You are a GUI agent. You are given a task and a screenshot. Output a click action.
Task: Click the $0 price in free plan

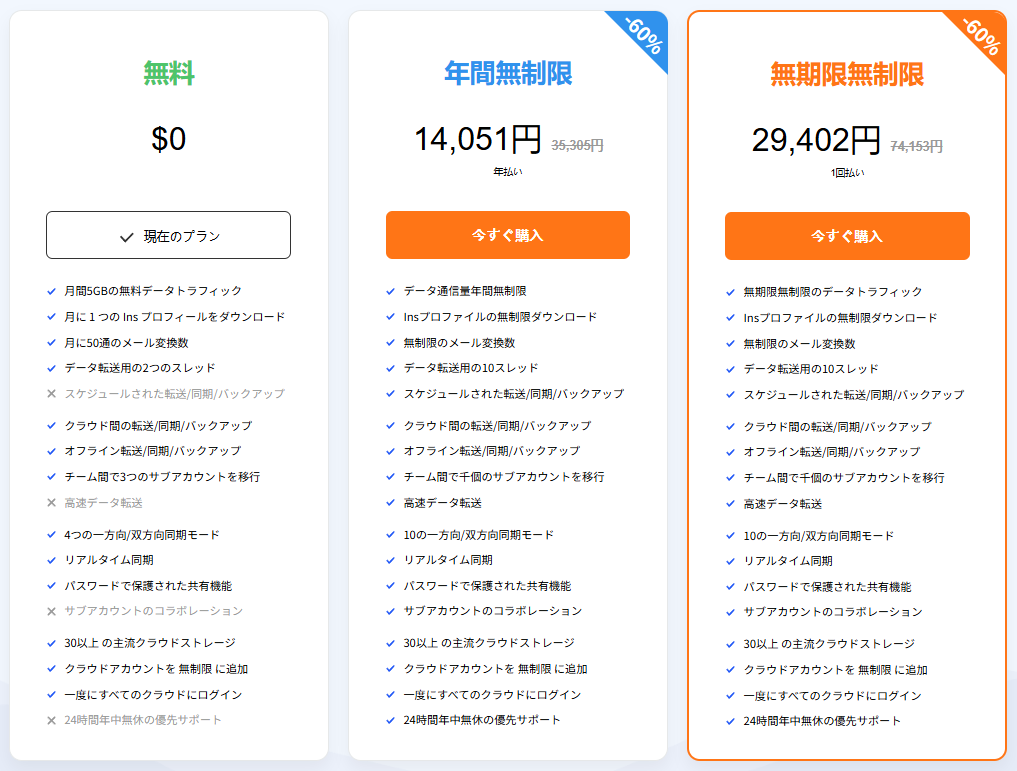(168, 139)
